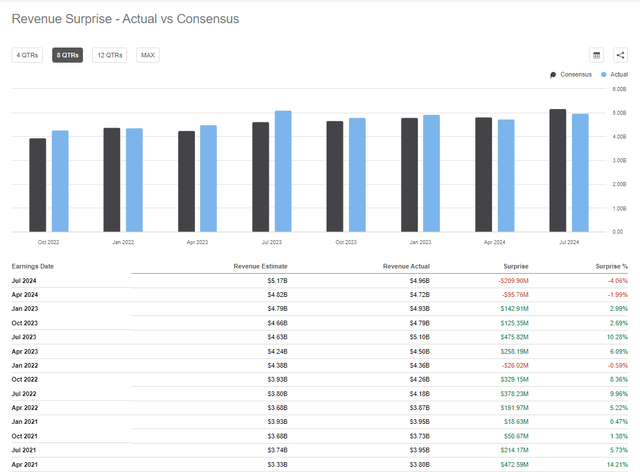Select the 8 QTRs range
This screenshot has width=640, height=472.
[67, 56]
